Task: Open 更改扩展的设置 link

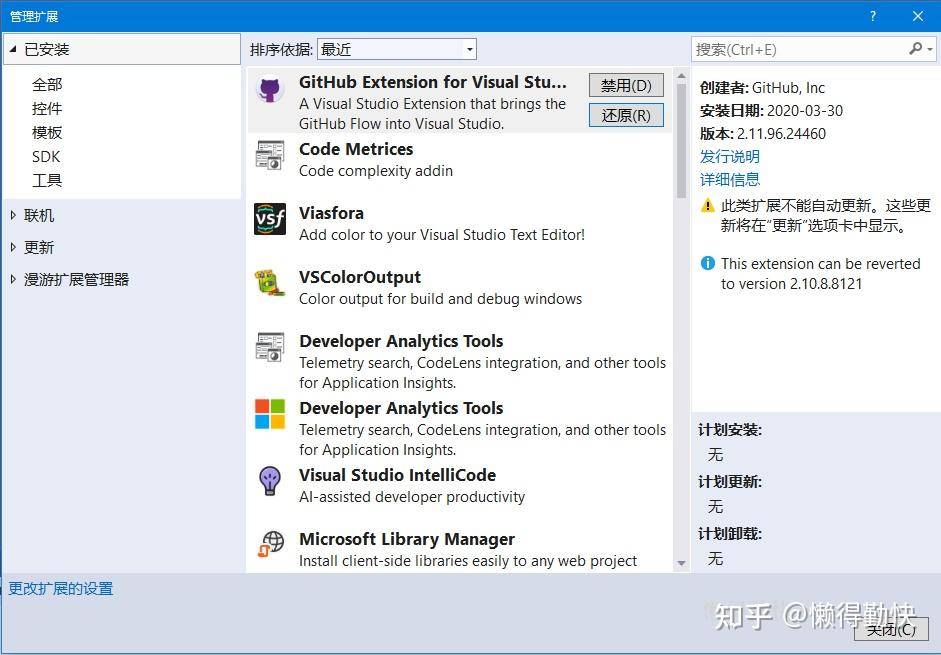Action: [x=61, y=589]
